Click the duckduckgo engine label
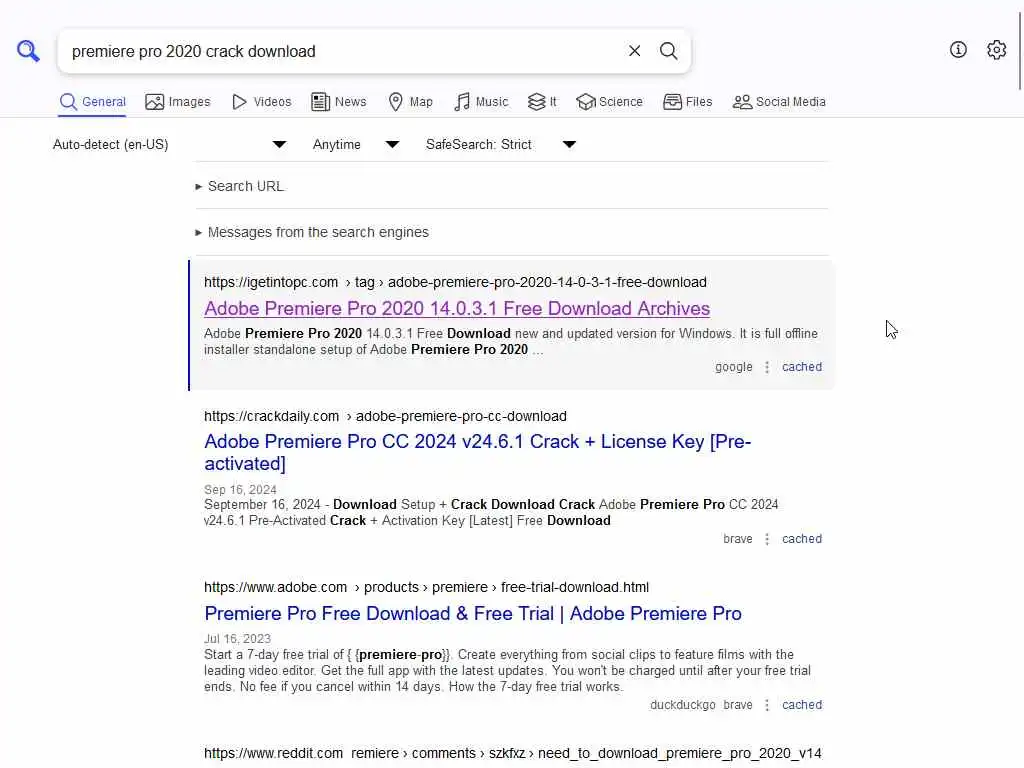The image size is (1024, 768). (x=682, y=705)
